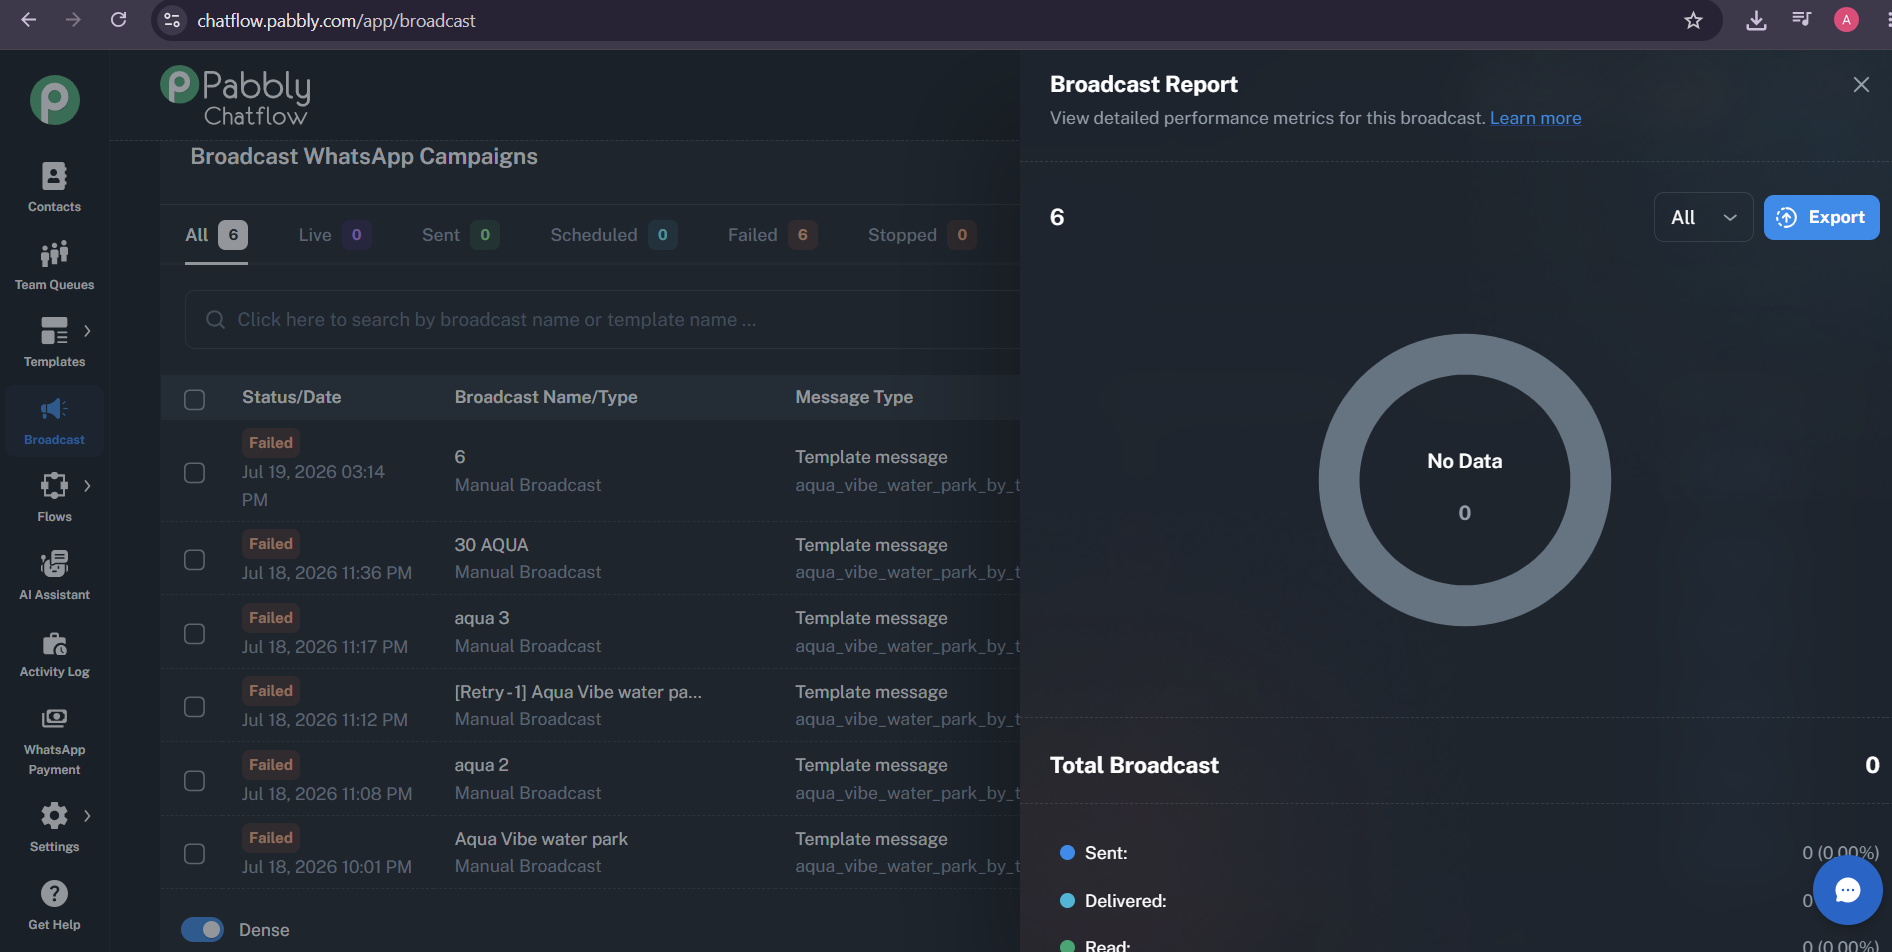1892x952 pixels.
Task: Select the Broadcast megaphone icon
Action: (x=54, y=409)
